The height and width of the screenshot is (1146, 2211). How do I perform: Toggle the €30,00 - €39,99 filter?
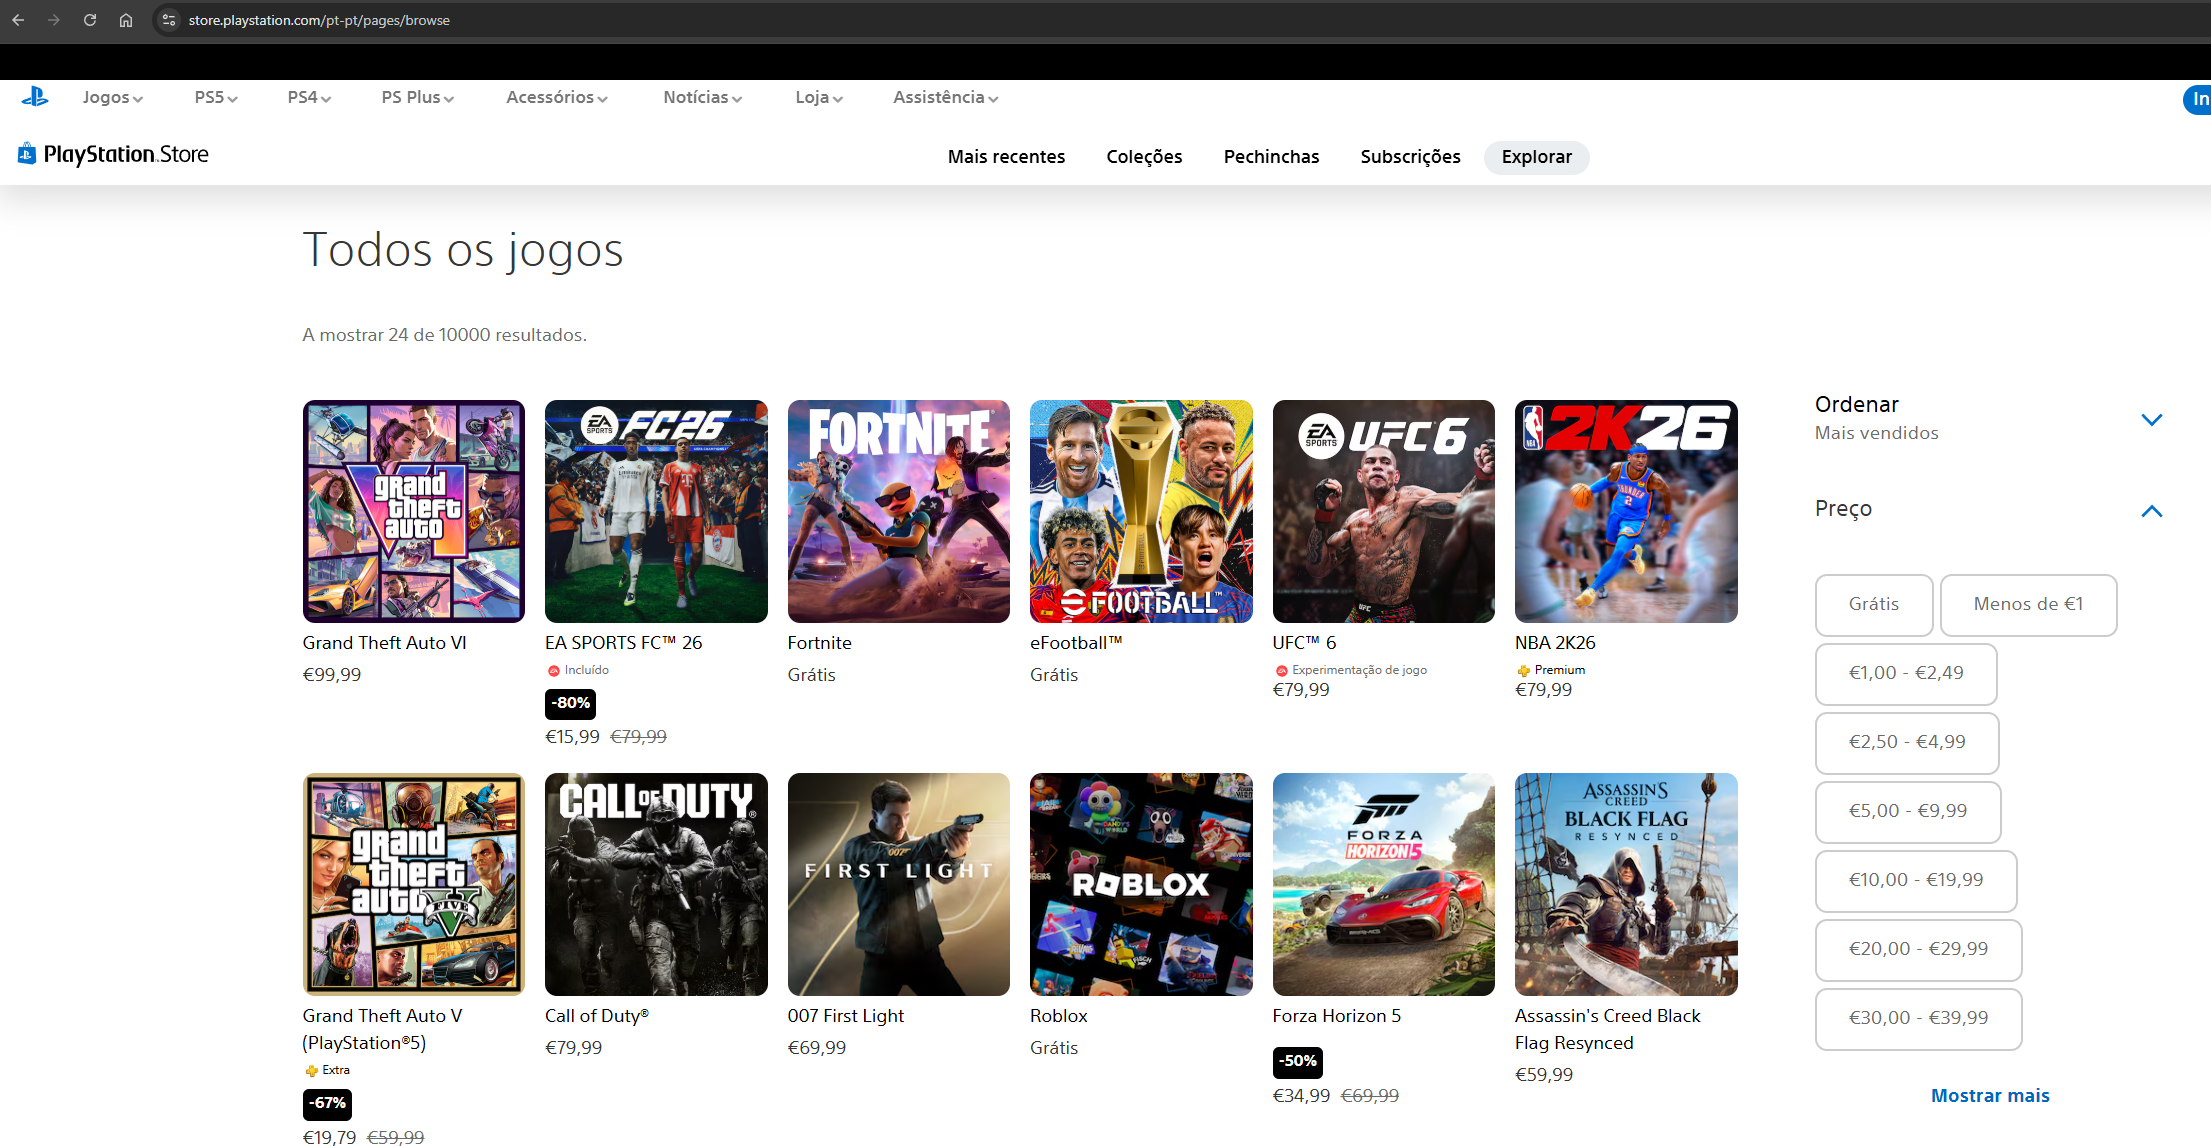coord(1918,1018)
